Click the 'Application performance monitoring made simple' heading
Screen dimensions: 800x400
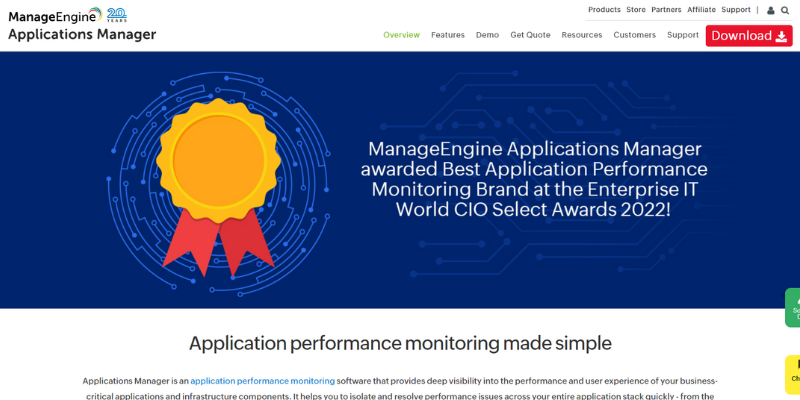tap(400, 343)
